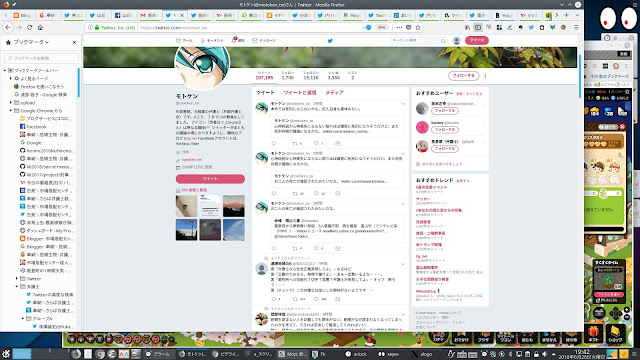View the Tweets count stat
Screen dimensions: 640x360
tap(264, 76)
